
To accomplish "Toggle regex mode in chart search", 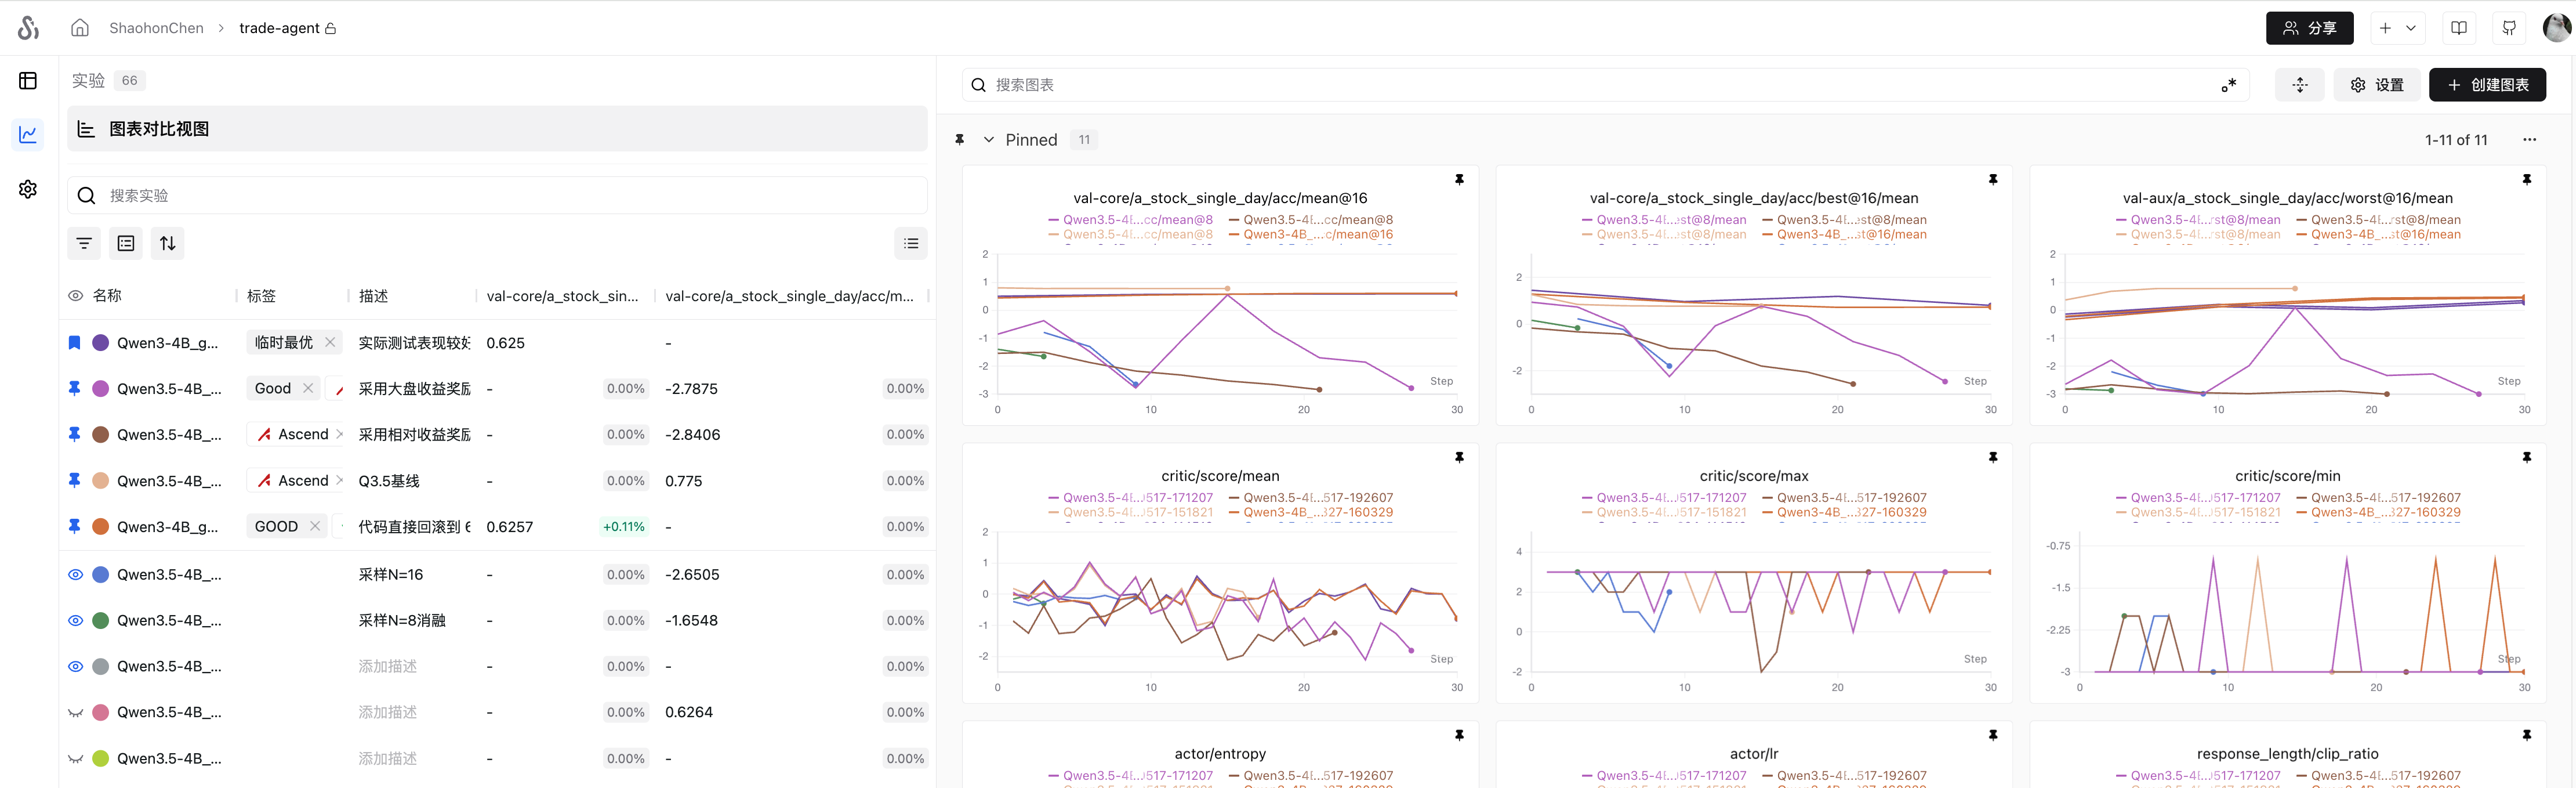I will [x=2229, y=85].
